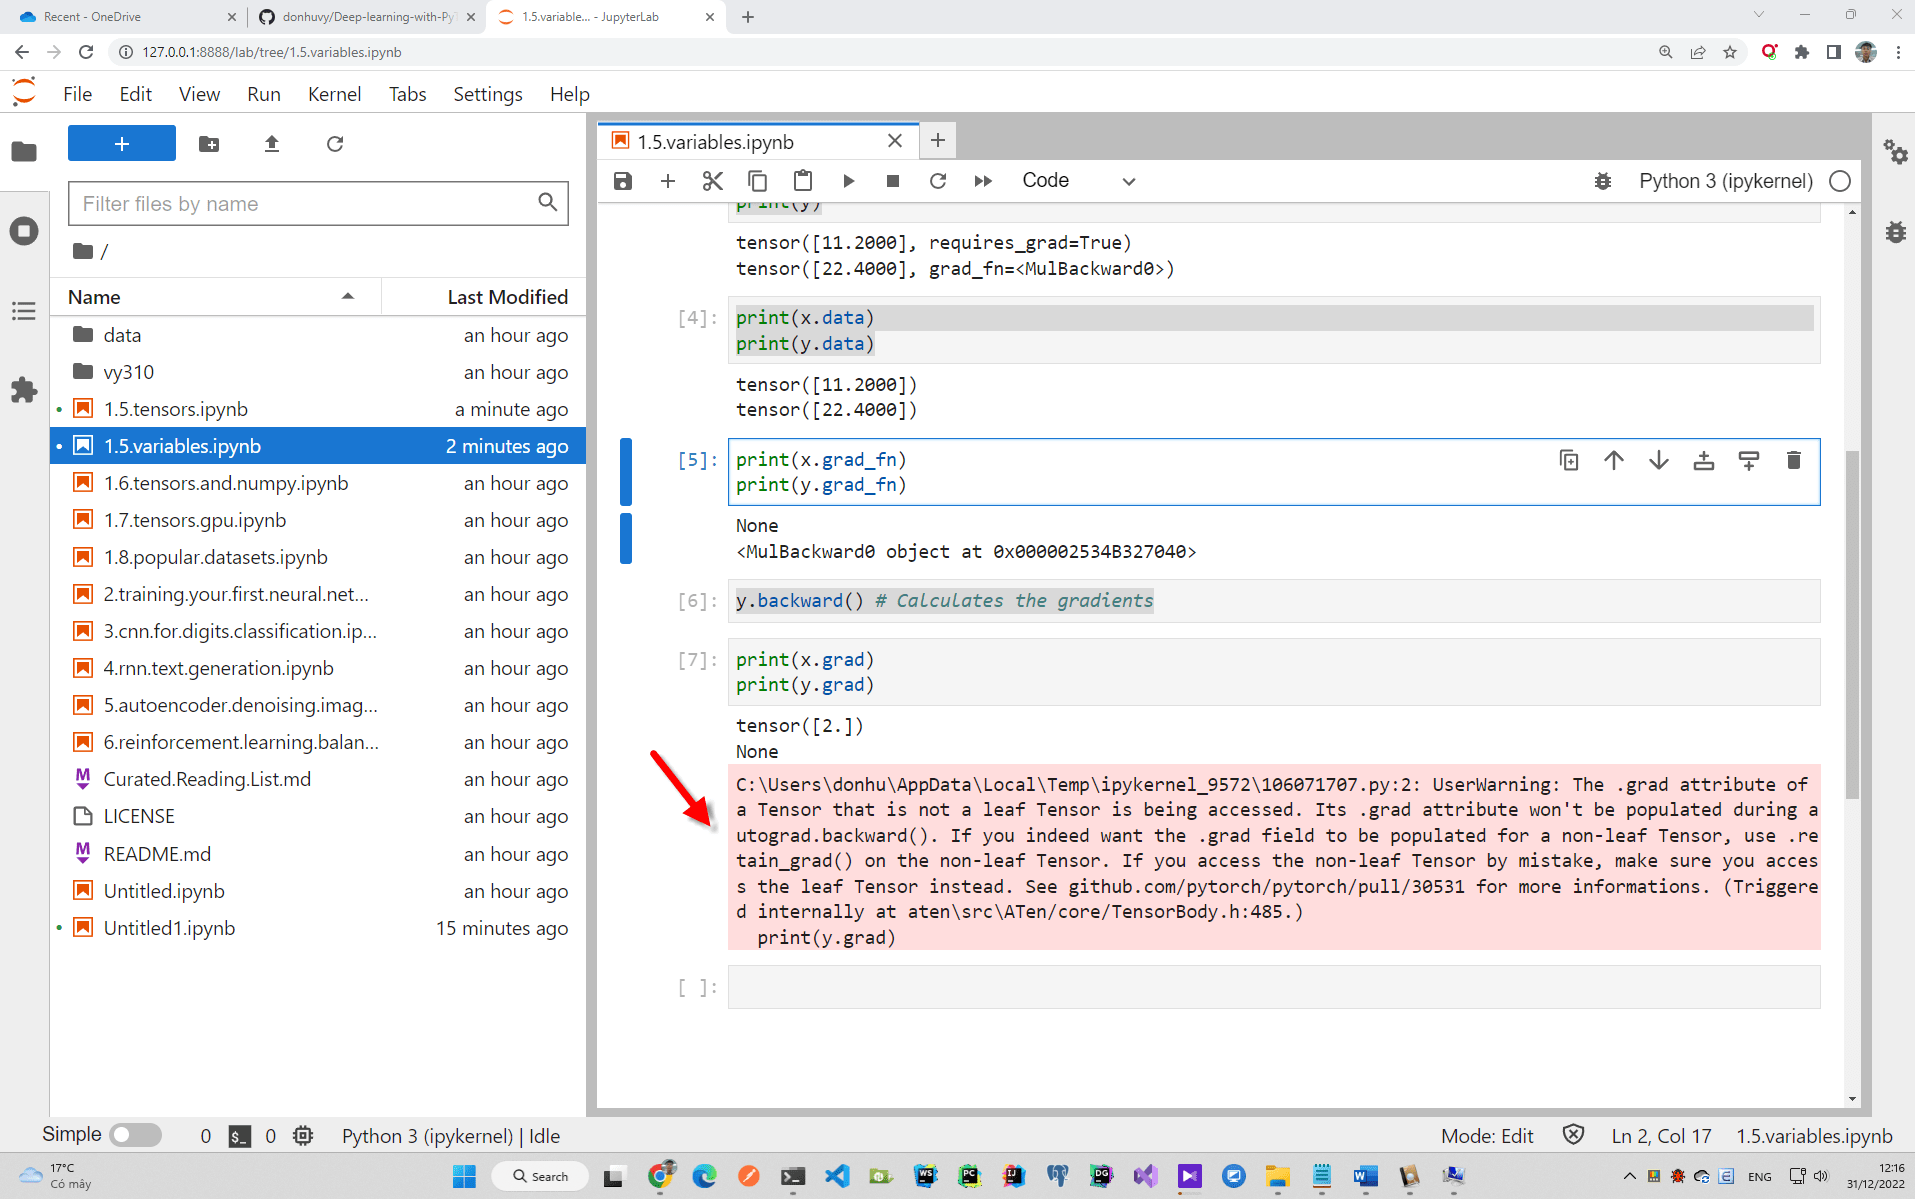Focus the Filter files by name field
This screenshot has height=1199, width=1915.
[x=318, y=204]
